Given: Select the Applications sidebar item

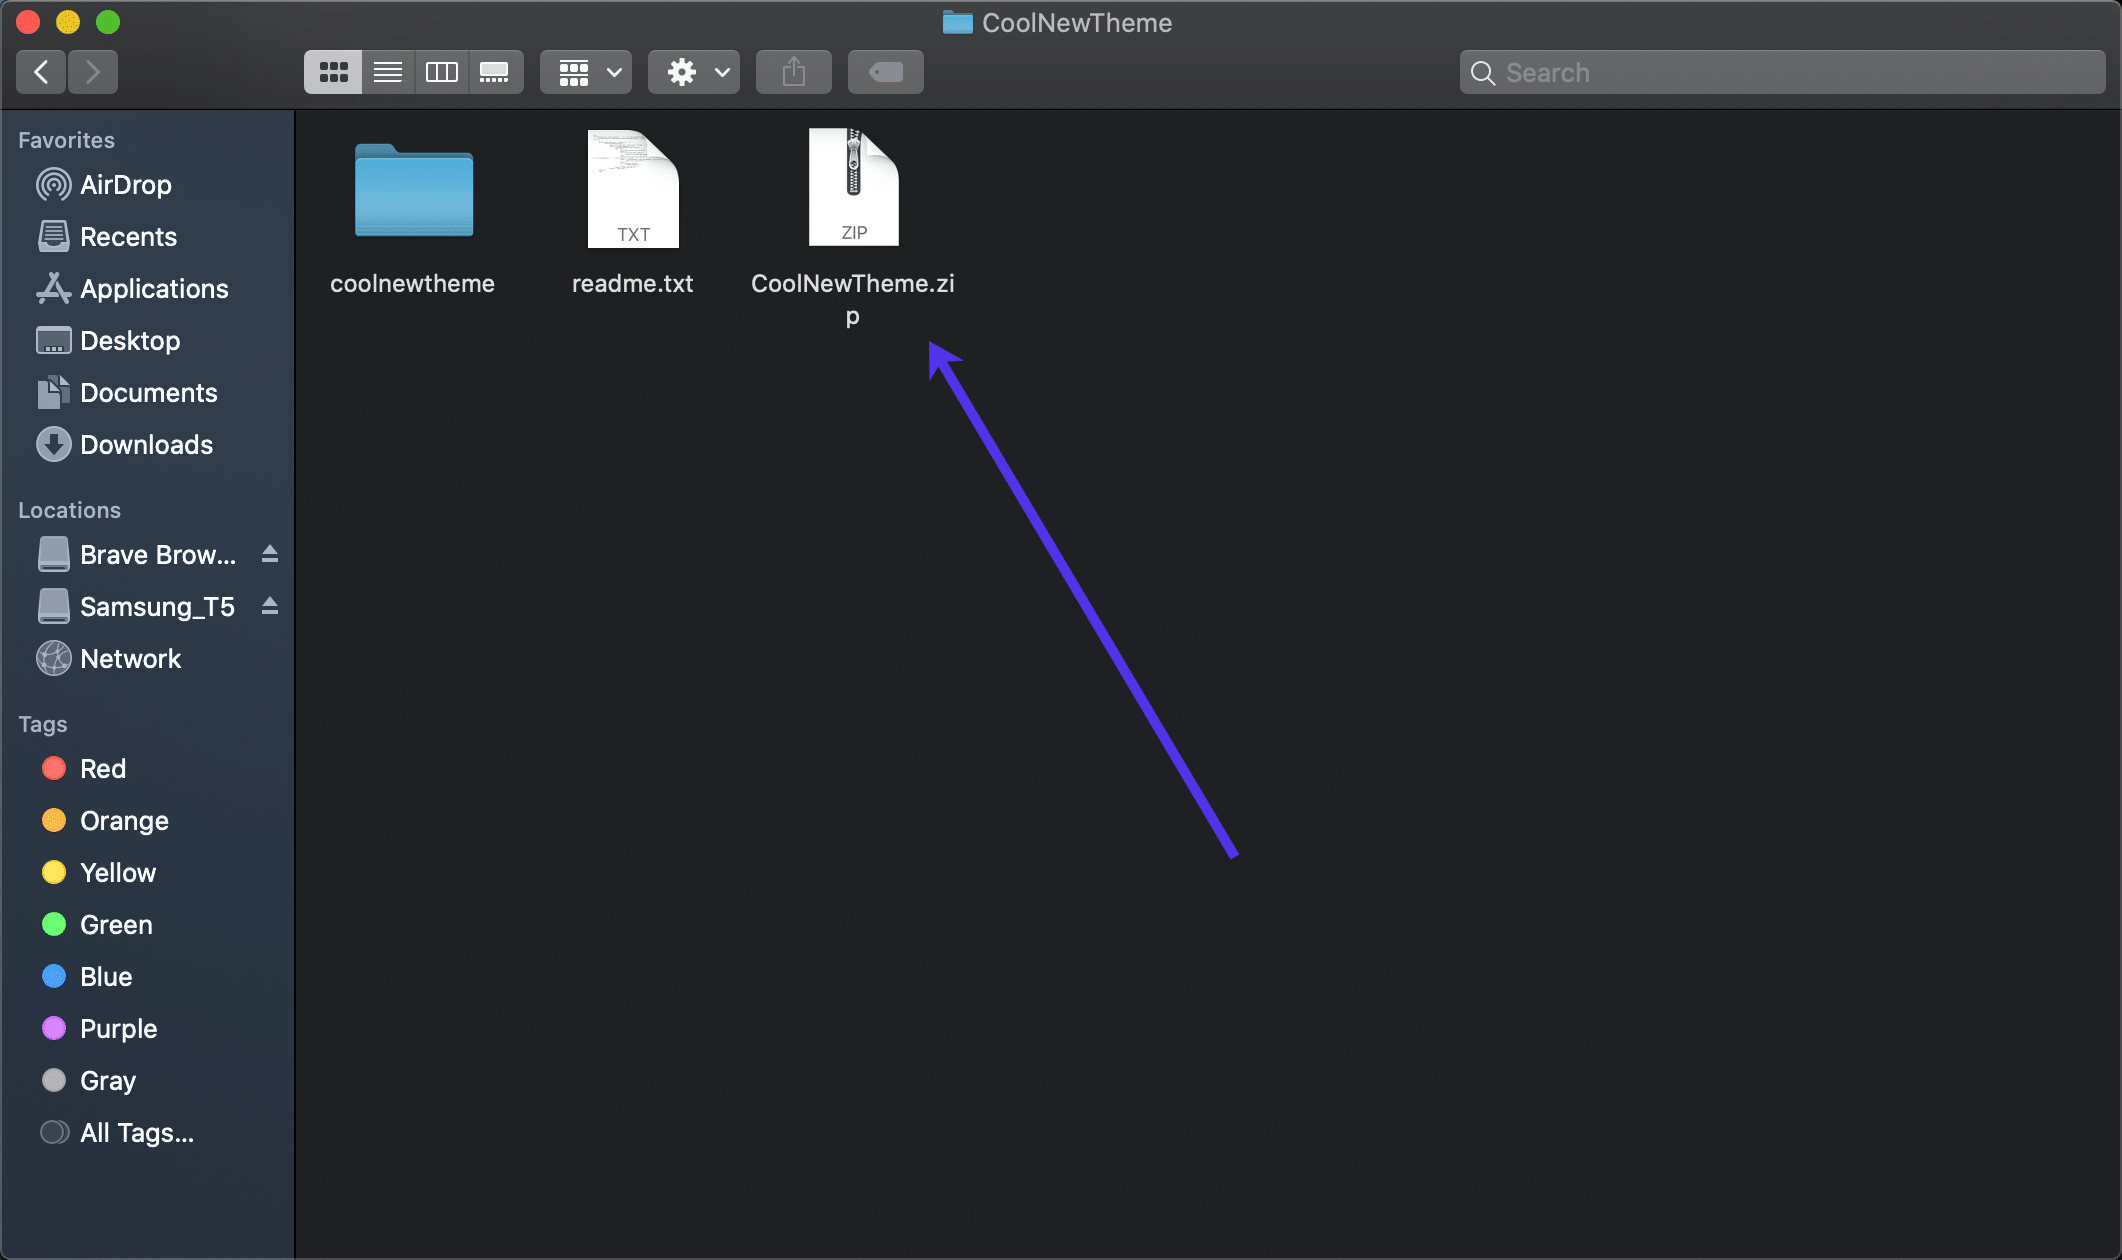Looking at the screenshot, I should (153, 286).
